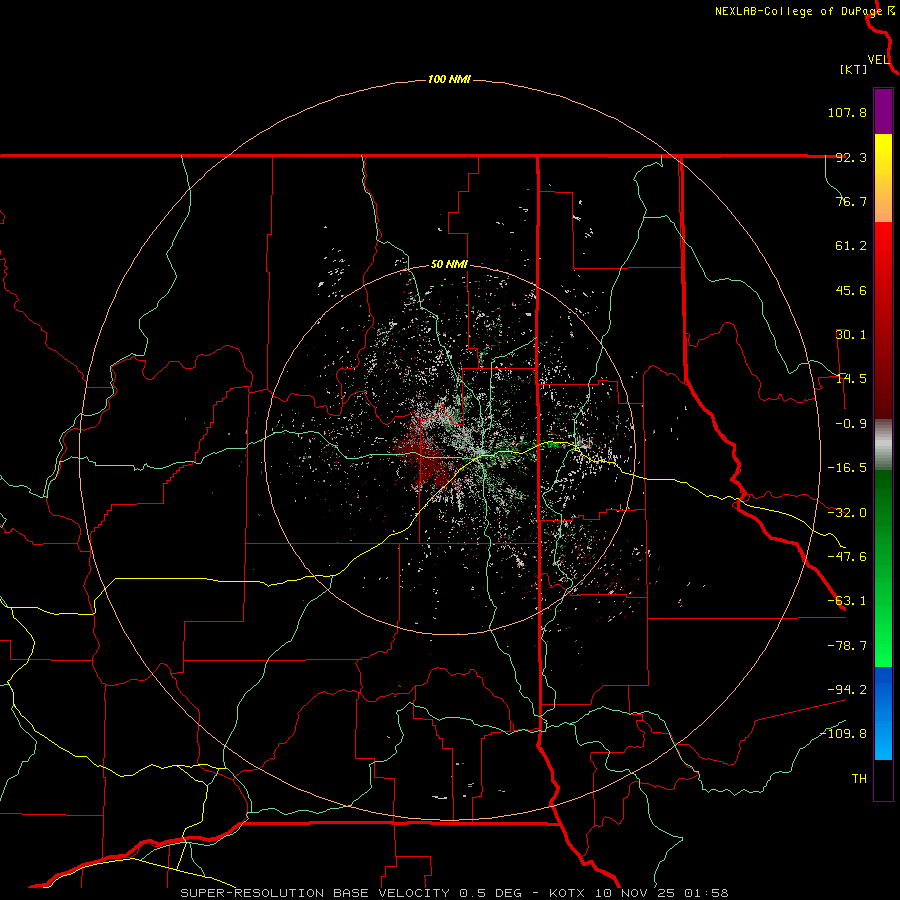Click the -109.8 velocity scale value
The height and width of the screenshot is (900, 900).
(x=843, y=734)
